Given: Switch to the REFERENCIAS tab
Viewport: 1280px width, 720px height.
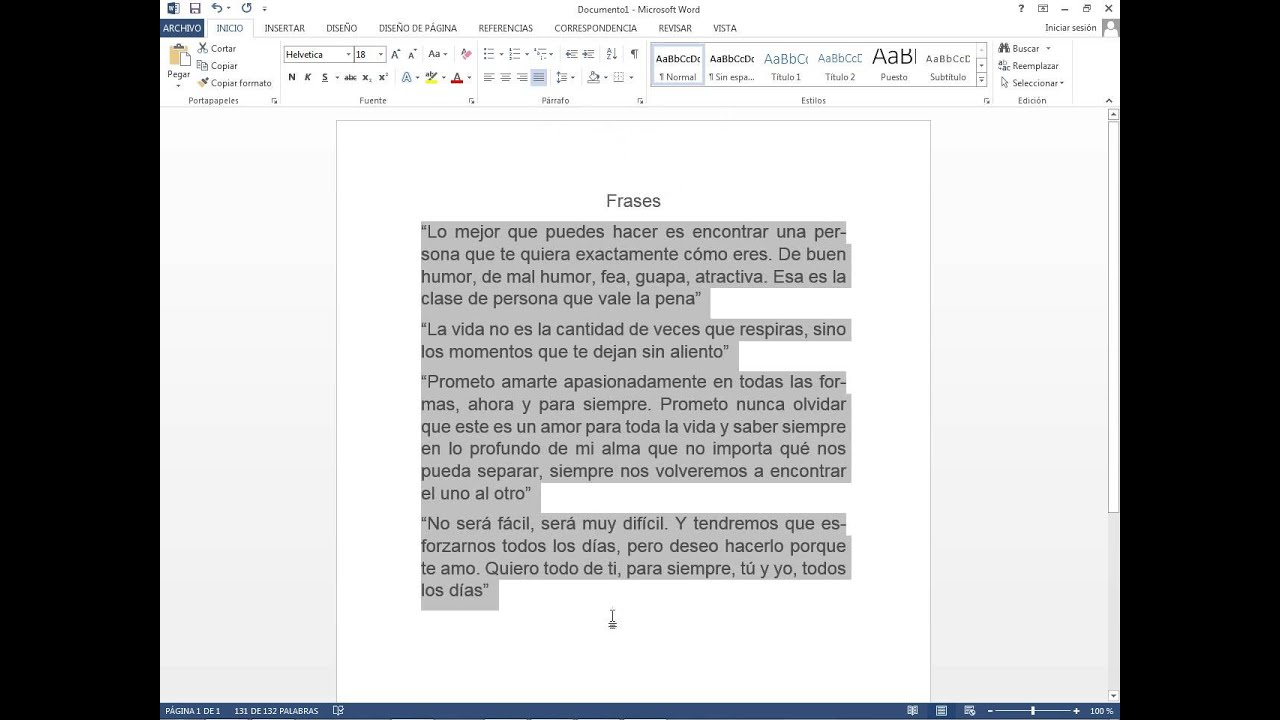Looking at the screenshot, I should point(506,28).
